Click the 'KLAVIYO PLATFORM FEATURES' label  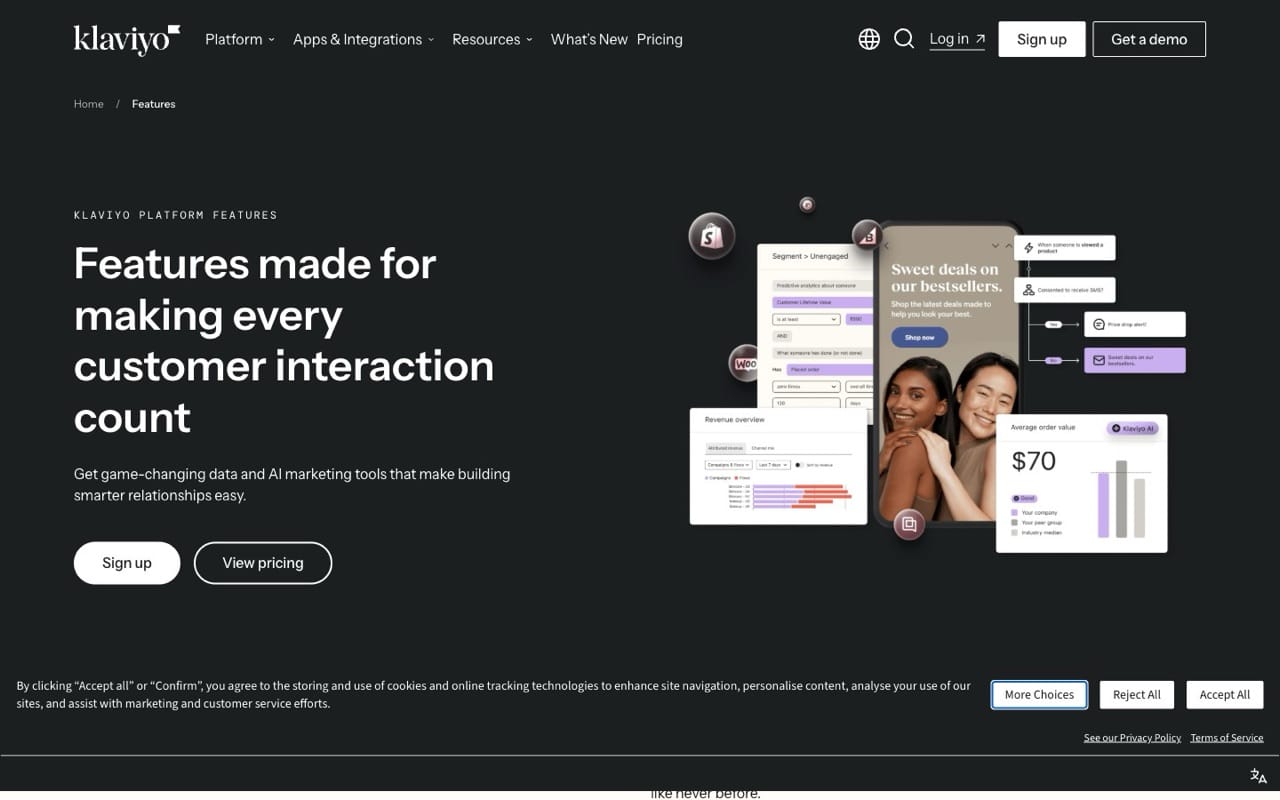click(x=176, y=215)
